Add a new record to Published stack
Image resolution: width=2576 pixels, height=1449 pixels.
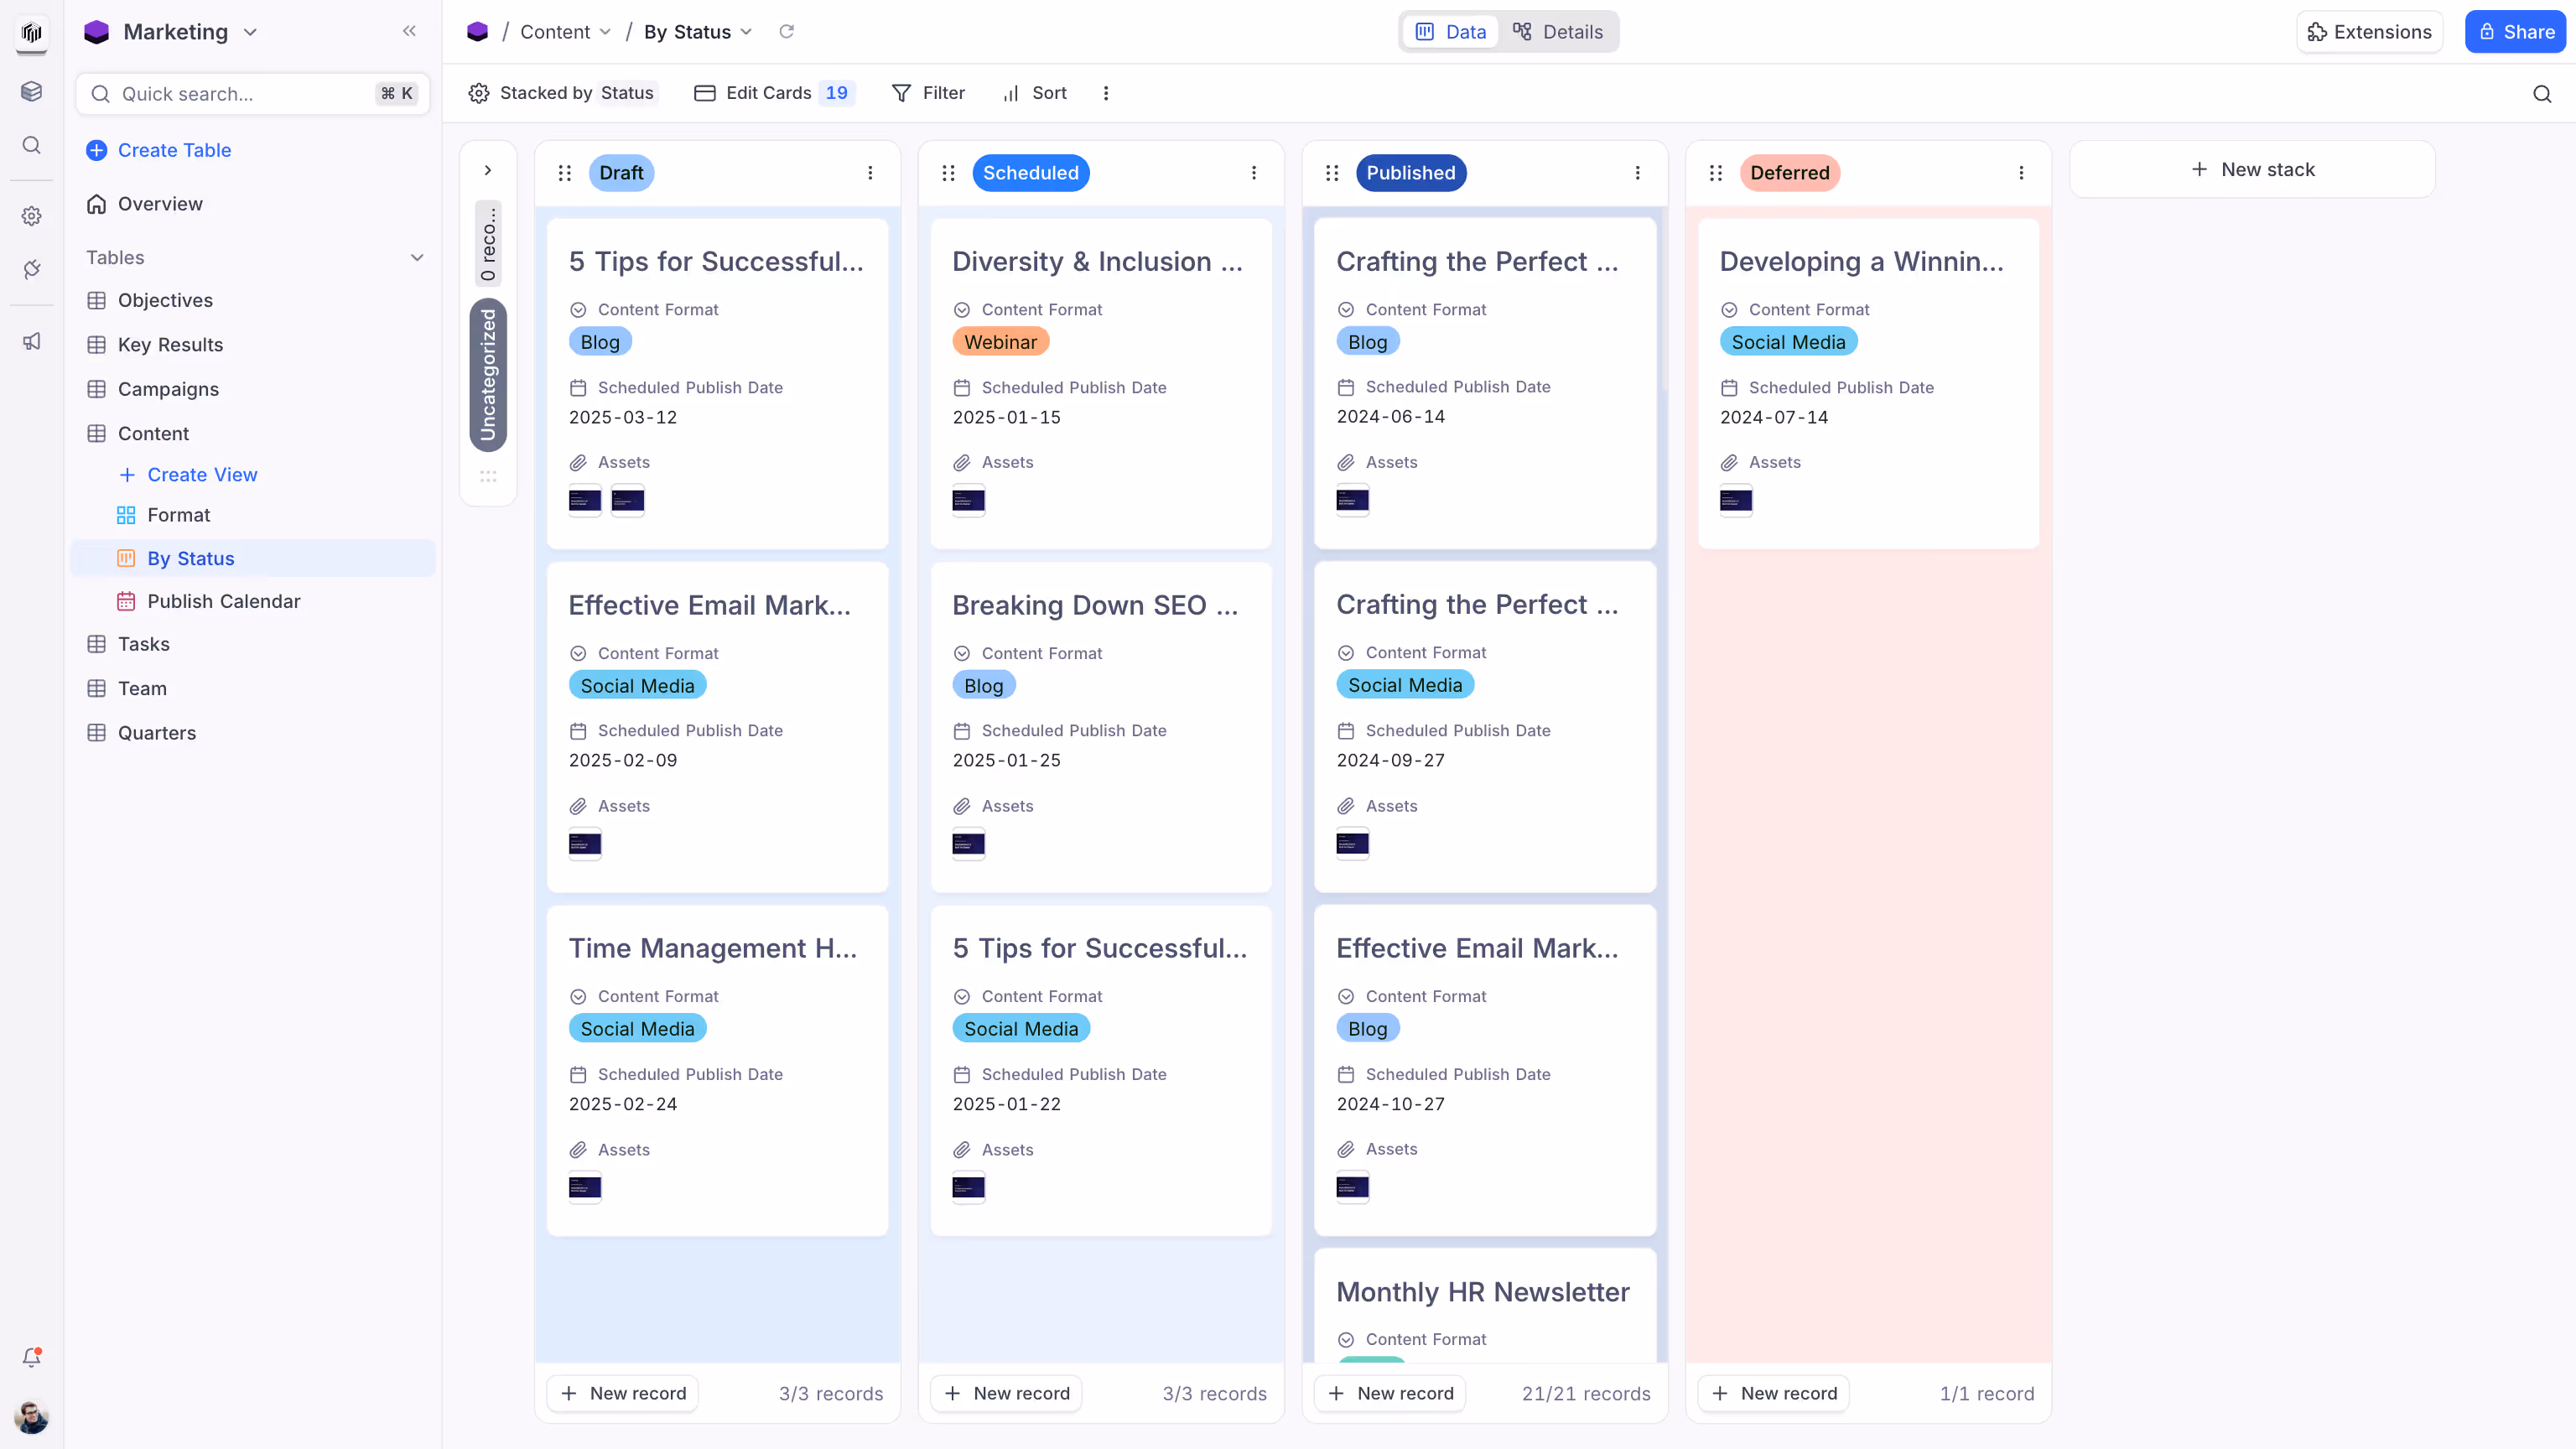(x=1390, y=1393)
